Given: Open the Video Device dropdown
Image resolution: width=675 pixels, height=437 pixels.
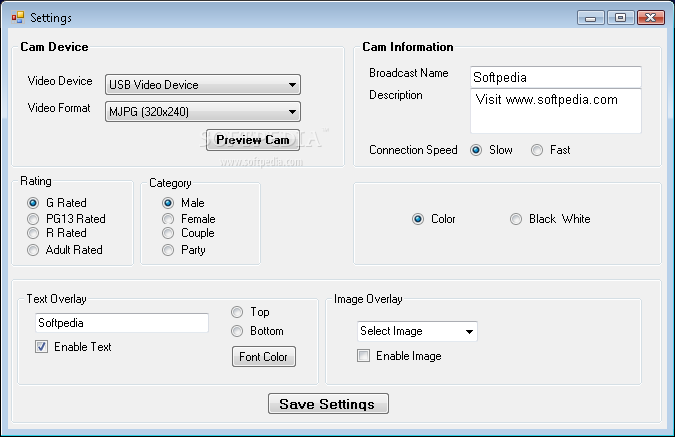Looking at the screenshot, I should pos(203,84).
